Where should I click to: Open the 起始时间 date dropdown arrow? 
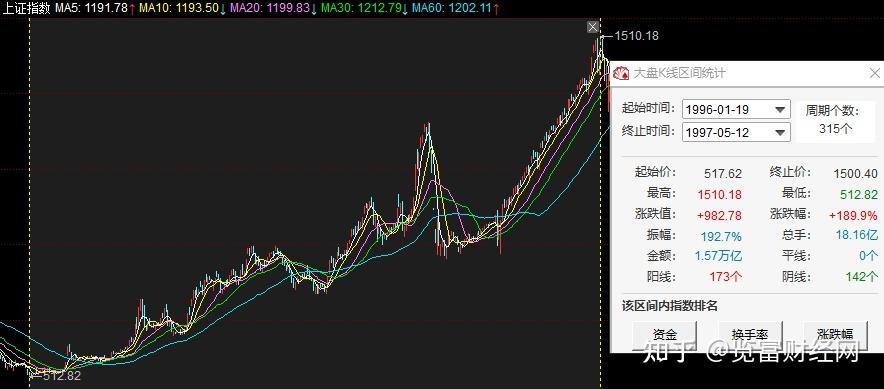(780, 109)
